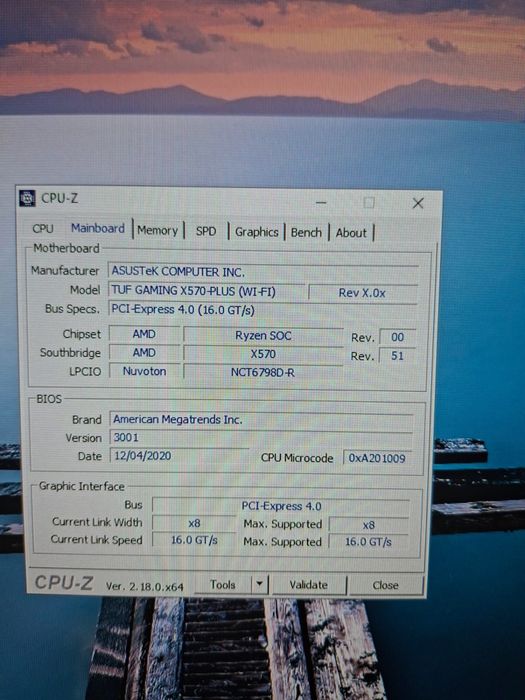Click the chipset Rev. value 00
The height and width of the screenshot is (700, 525).
click(397, 337)
